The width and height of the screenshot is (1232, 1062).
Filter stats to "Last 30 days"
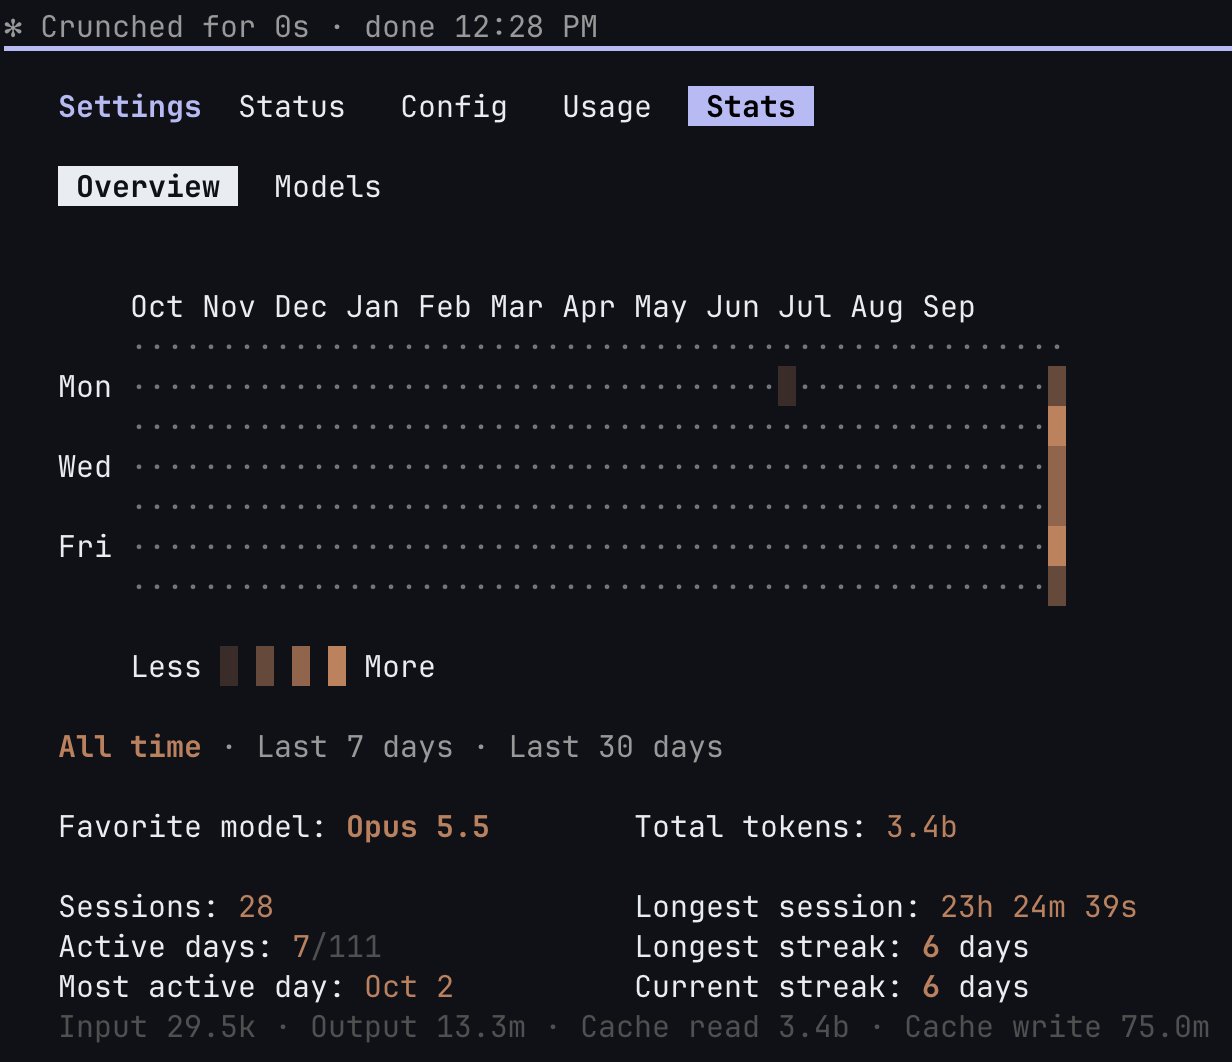click(616, 747)
